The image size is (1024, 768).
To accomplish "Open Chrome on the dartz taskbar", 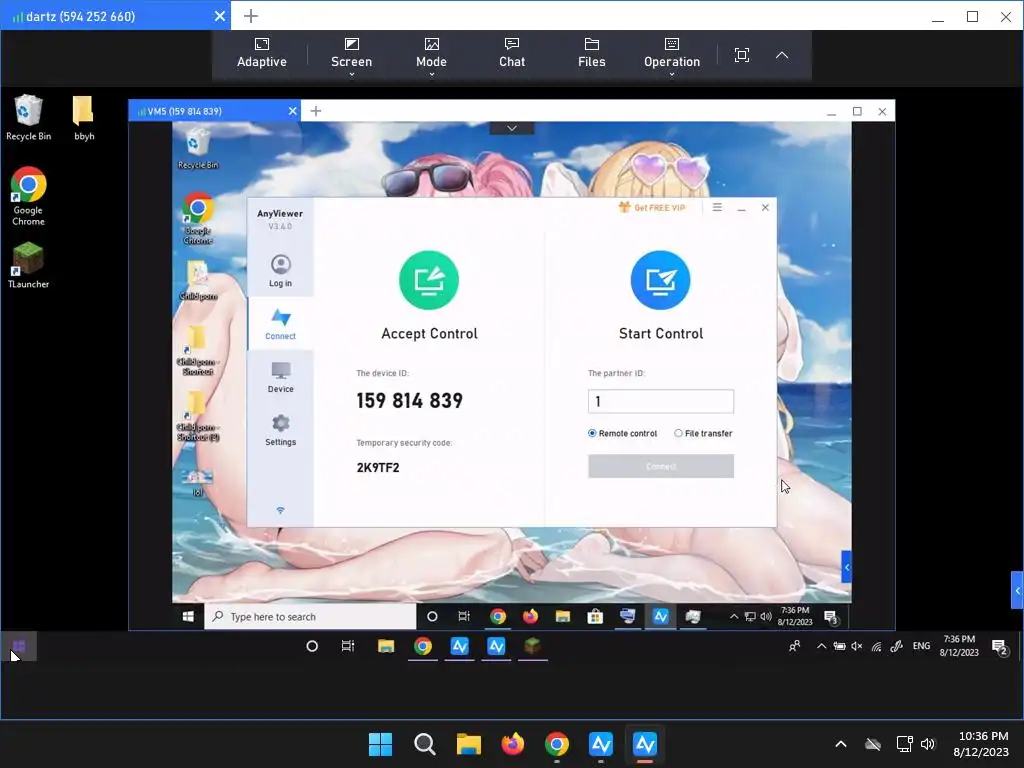I will click(x=423, y=647).
